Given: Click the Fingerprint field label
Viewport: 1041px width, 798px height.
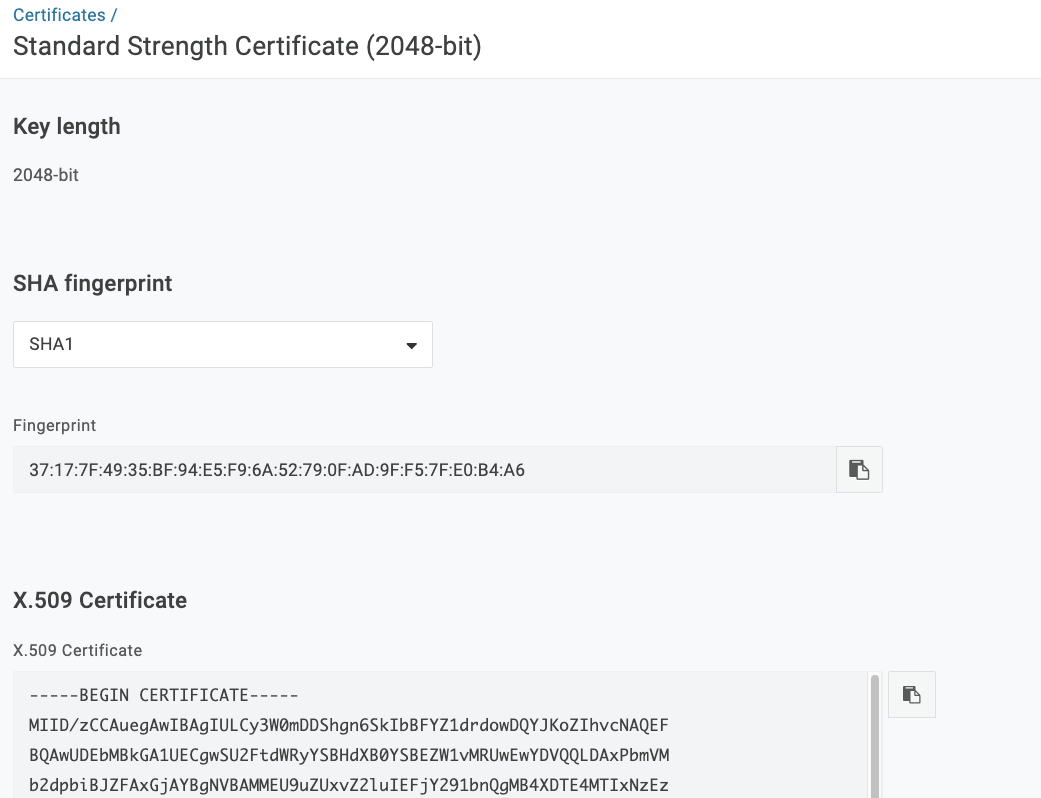Looking at the screenshot, I should coord(54,426).
